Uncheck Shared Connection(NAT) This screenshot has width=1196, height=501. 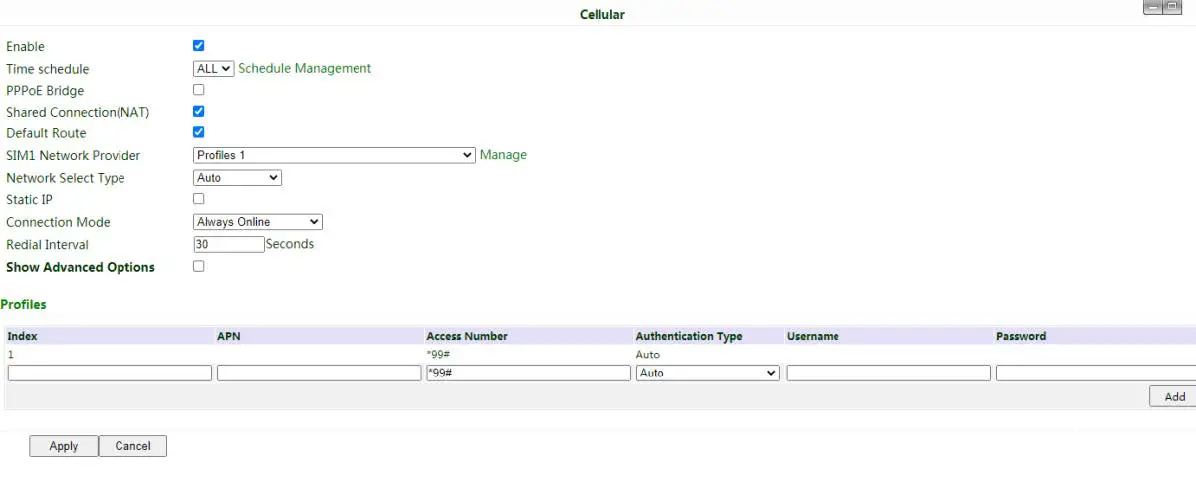198,112
